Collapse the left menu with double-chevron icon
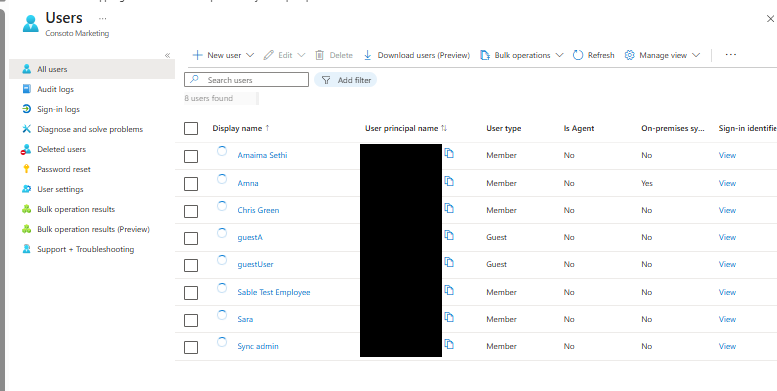This screenshot has height=391, width=777. (x=167, y=56)
